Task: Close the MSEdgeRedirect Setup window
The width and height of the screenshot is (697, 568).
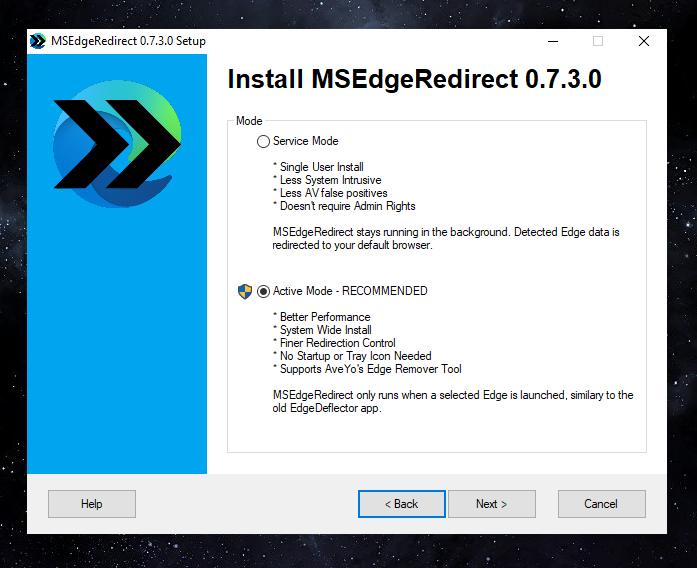Action: point(644,41)
